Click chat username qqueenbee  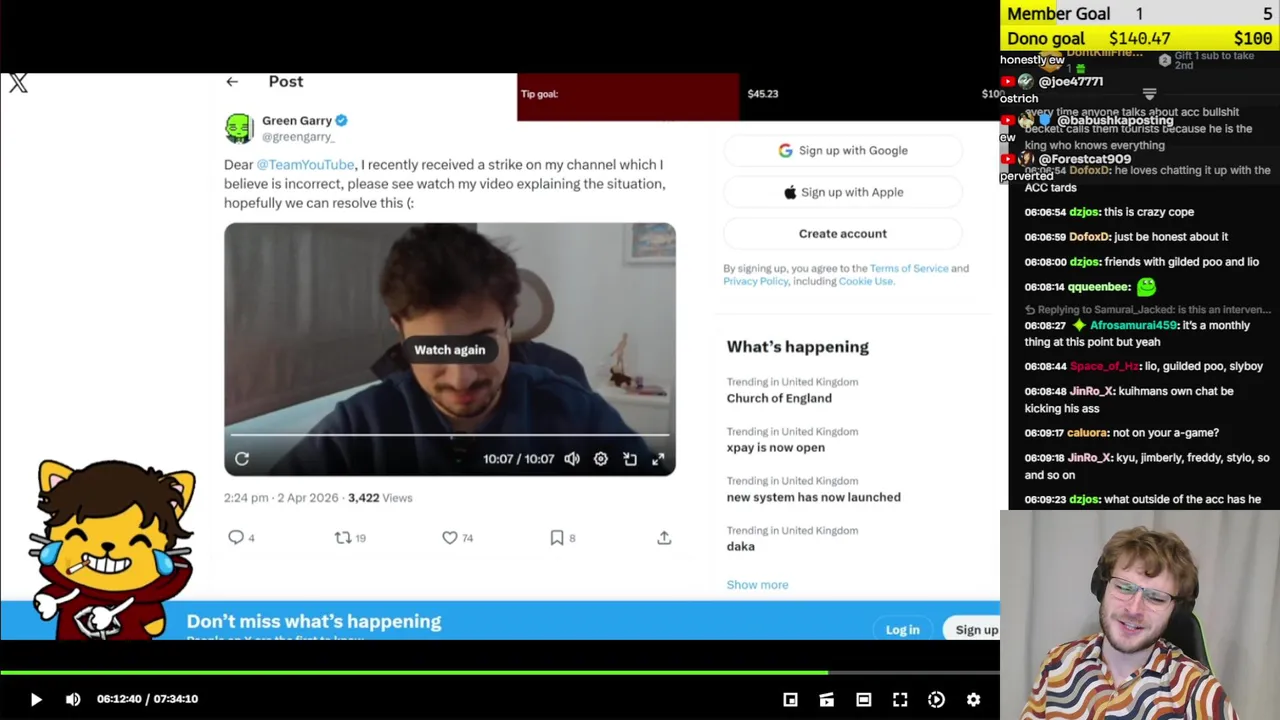[1096, 287]
